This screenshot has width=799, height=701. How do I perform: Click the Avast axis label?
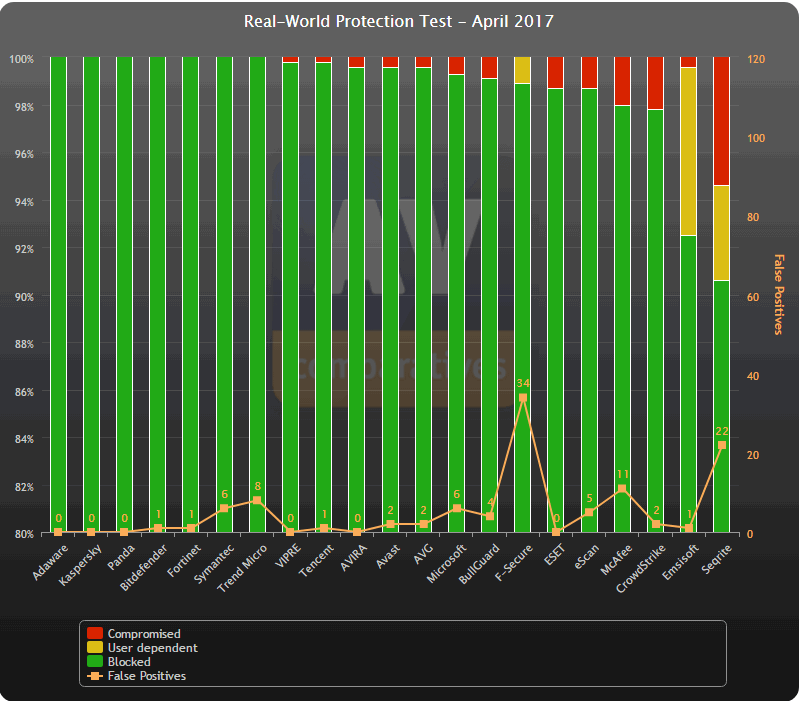(x=388, y=556)
